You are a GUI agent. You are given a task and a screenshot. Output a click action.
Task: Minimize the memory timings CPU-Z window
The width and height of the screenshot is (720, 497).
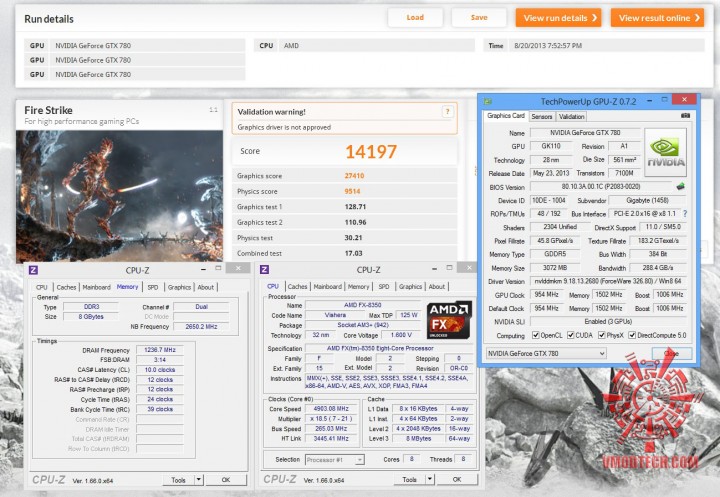point(203,269)
